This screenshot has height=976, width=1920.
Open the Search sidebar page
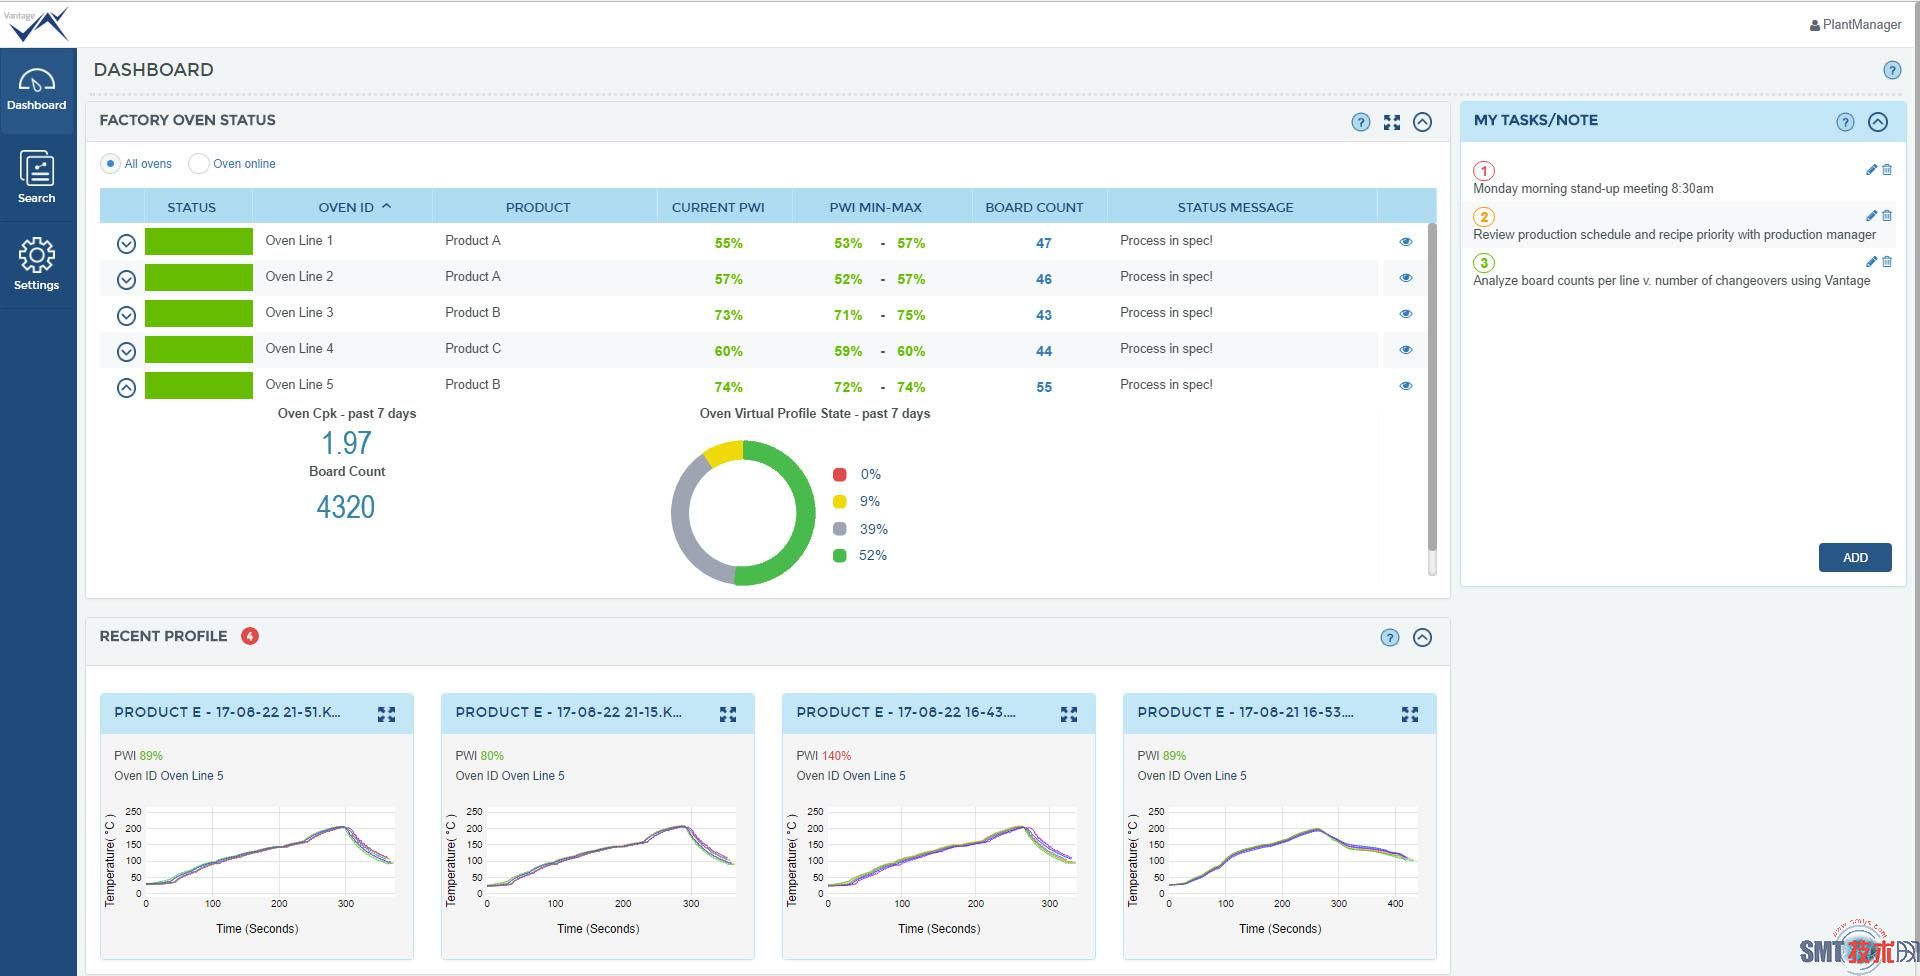click(x=37, y=177)
